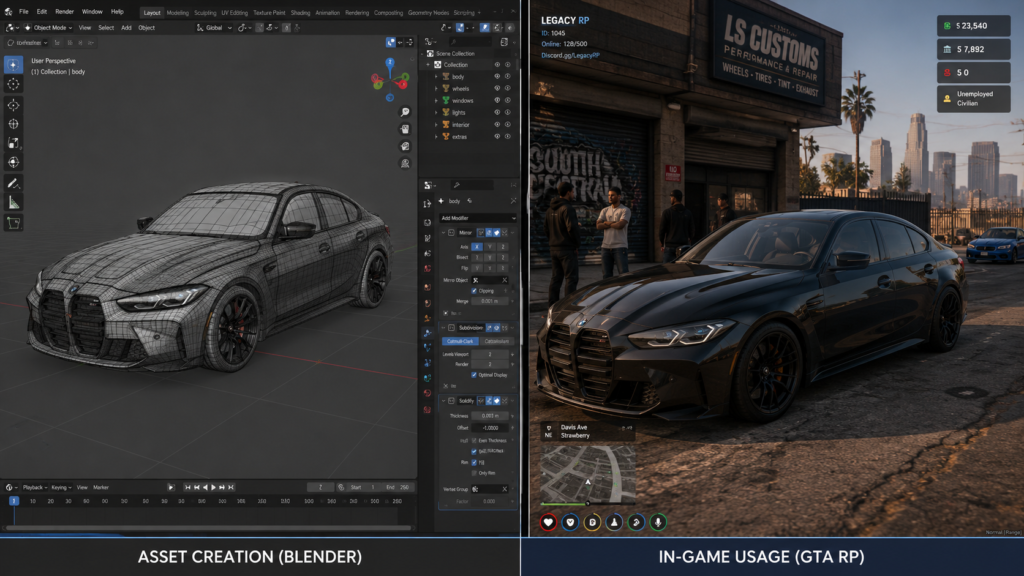This screenshot has height=576, width=1024.
Task: Expand the wheels collection in outliner
Action: click(436, 88)
